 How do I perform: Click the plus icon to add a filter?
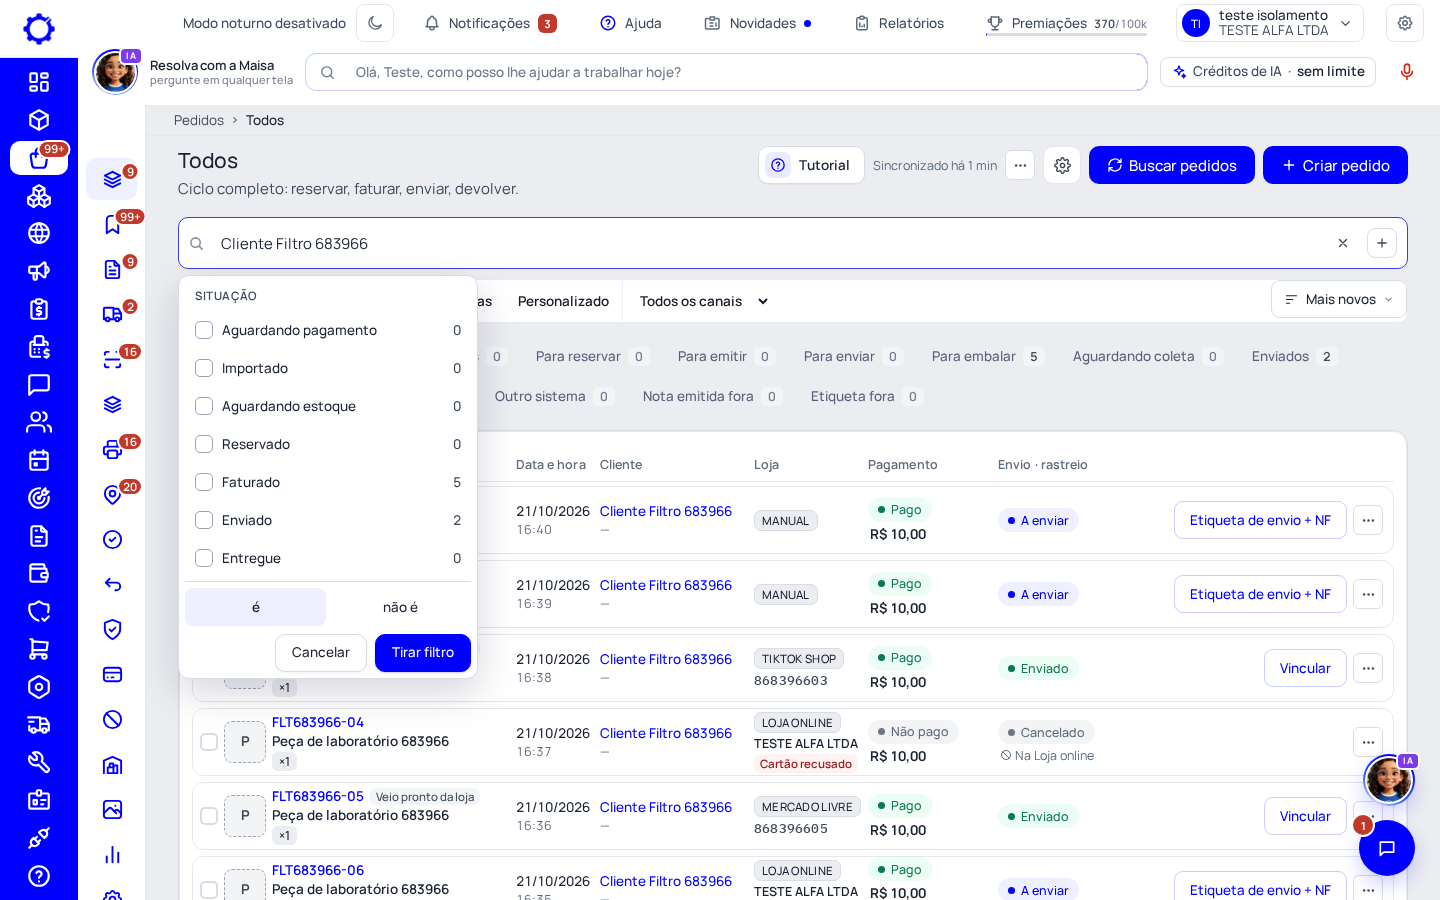click(1382, 243)
